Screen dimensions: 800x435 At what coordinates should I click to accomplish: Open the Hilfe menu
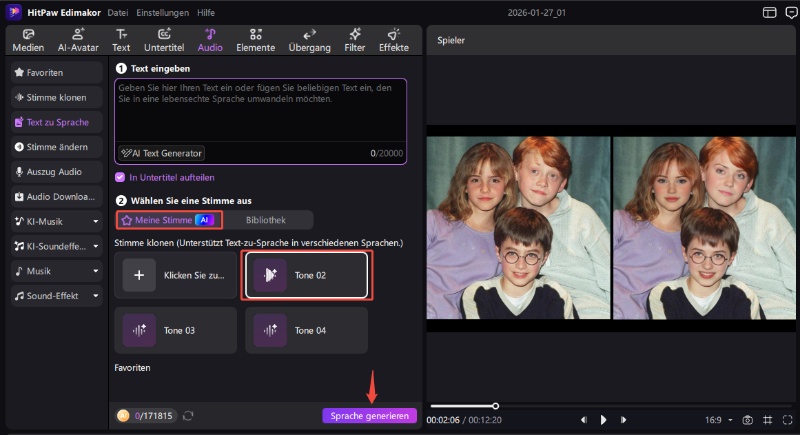click(x=206, y=13)
